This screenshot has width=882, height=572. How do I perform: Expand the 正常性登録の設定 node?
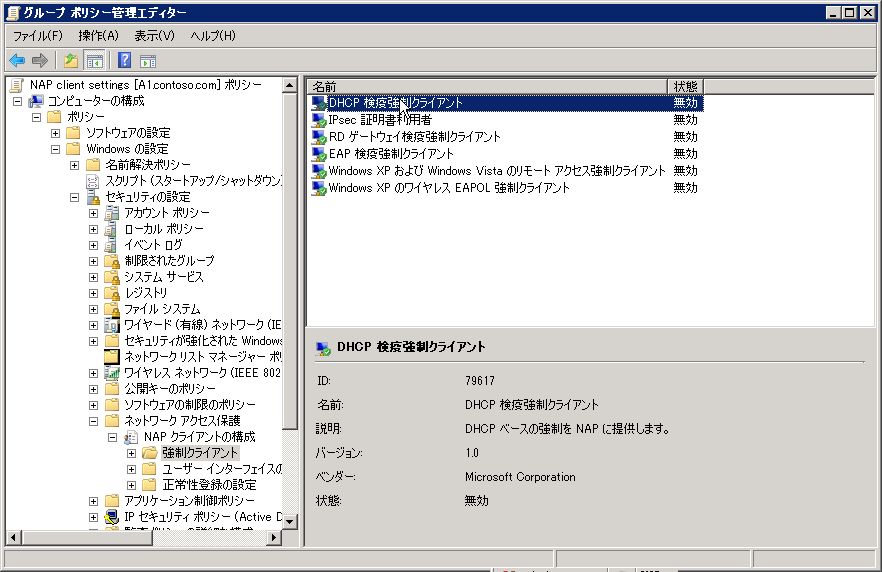click(x=131, y=485)
